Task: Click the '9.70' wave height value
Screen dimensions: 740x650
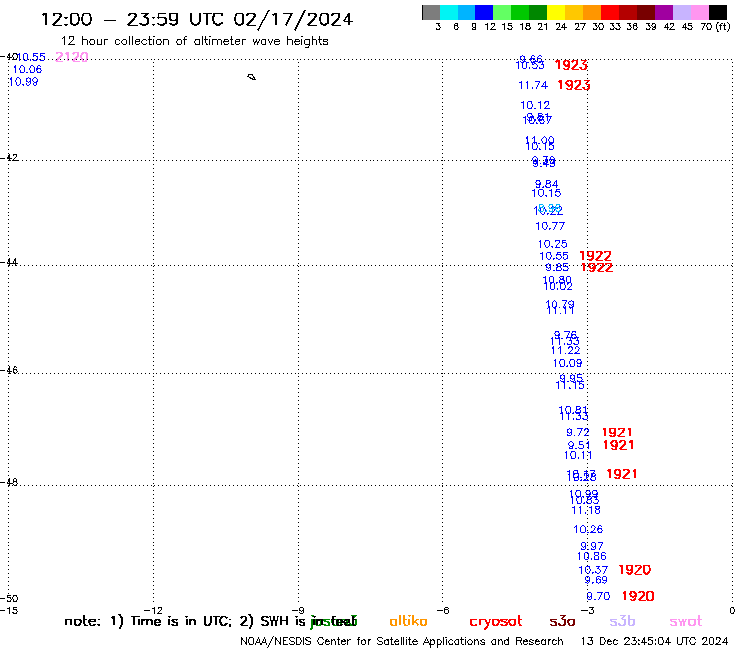Action: 598,596
